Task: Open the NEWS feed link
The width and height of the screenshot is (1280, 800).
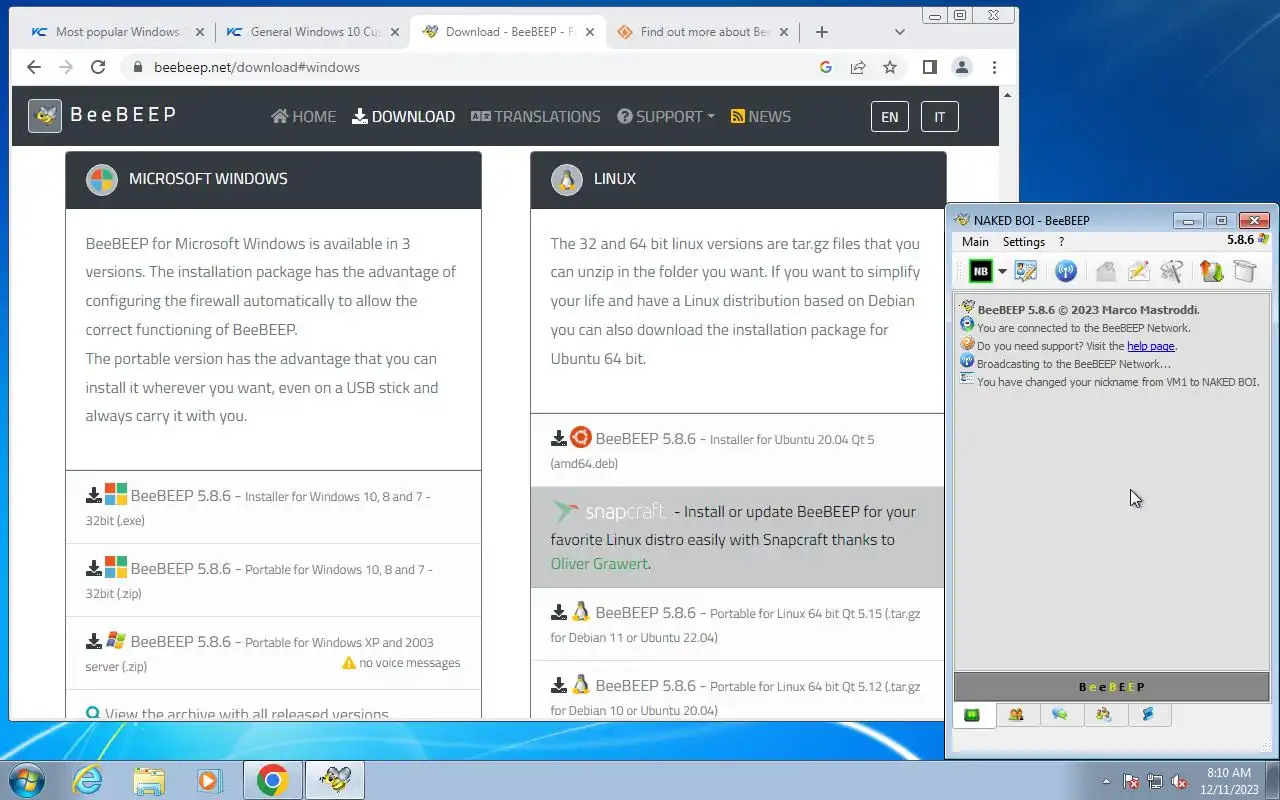Action: 760,117
